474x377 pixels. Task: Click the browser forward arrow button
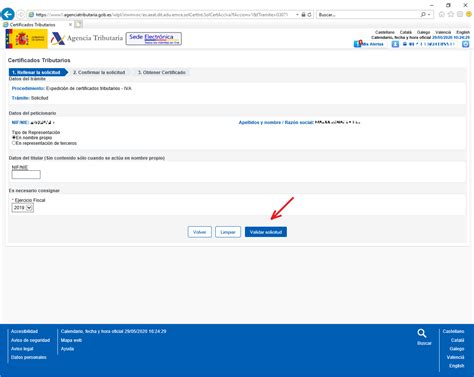pos(21,15)
